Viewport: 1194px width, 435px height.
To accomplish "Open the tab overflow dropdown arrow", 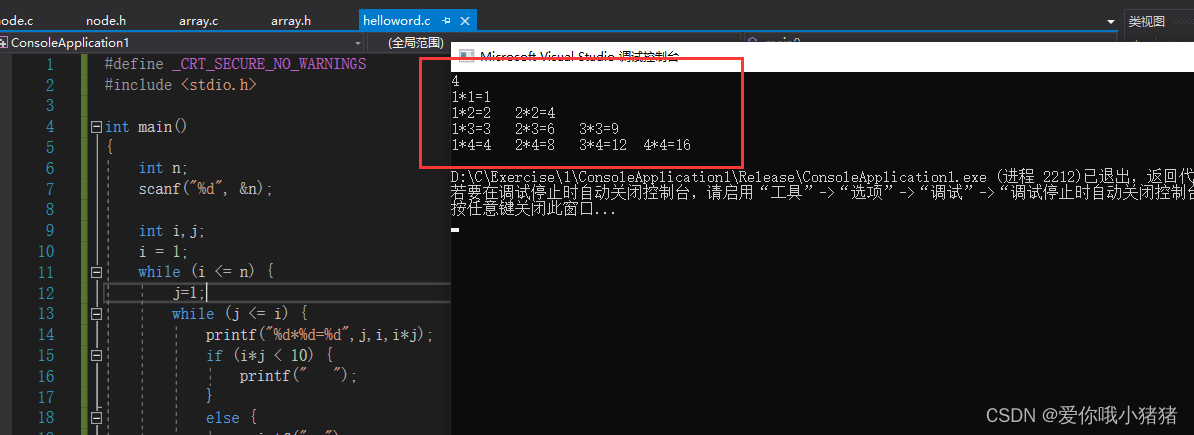I will pos(1110,21).
